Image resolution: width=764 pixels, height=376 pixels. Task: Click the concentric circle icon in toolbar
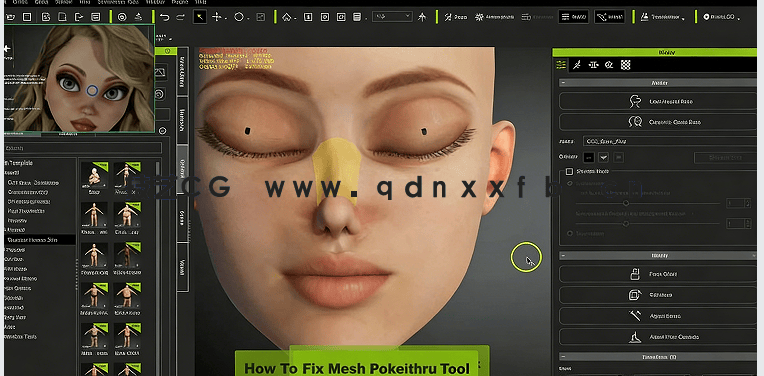coord(122,17)
